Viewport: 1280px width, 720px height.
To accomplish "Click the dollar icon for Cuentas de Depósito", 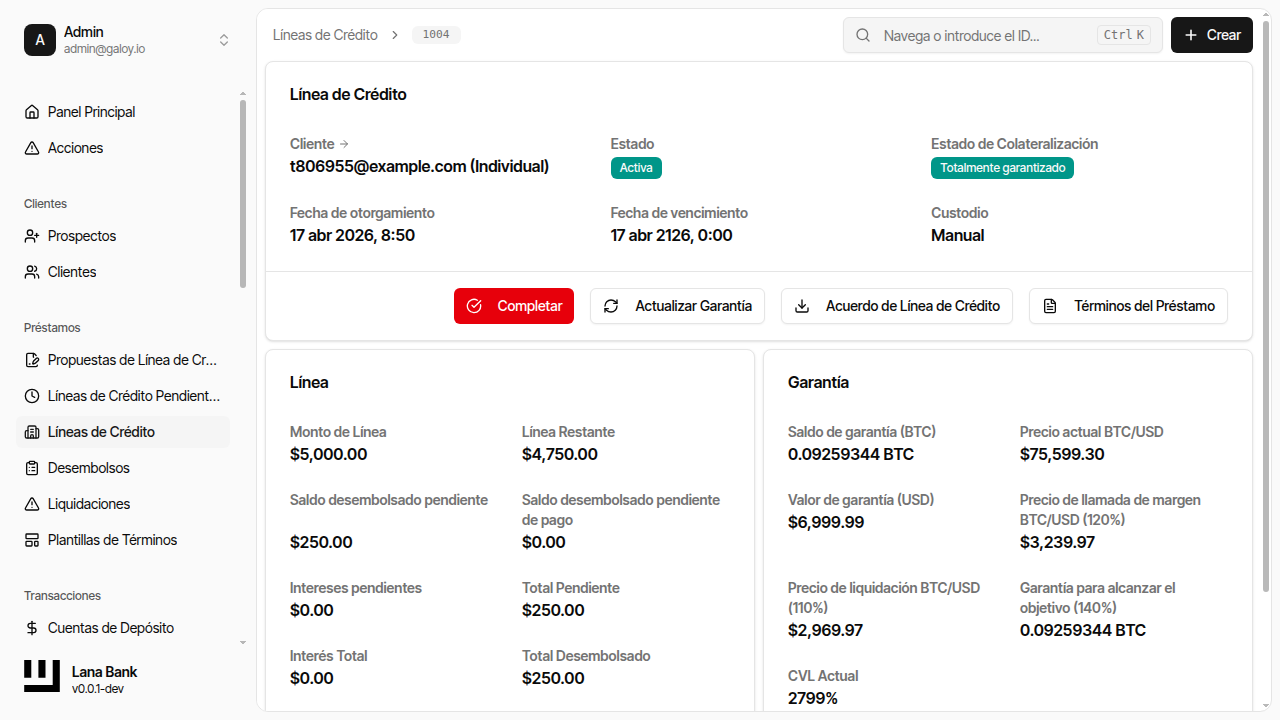I will click(x=33, y=628).
